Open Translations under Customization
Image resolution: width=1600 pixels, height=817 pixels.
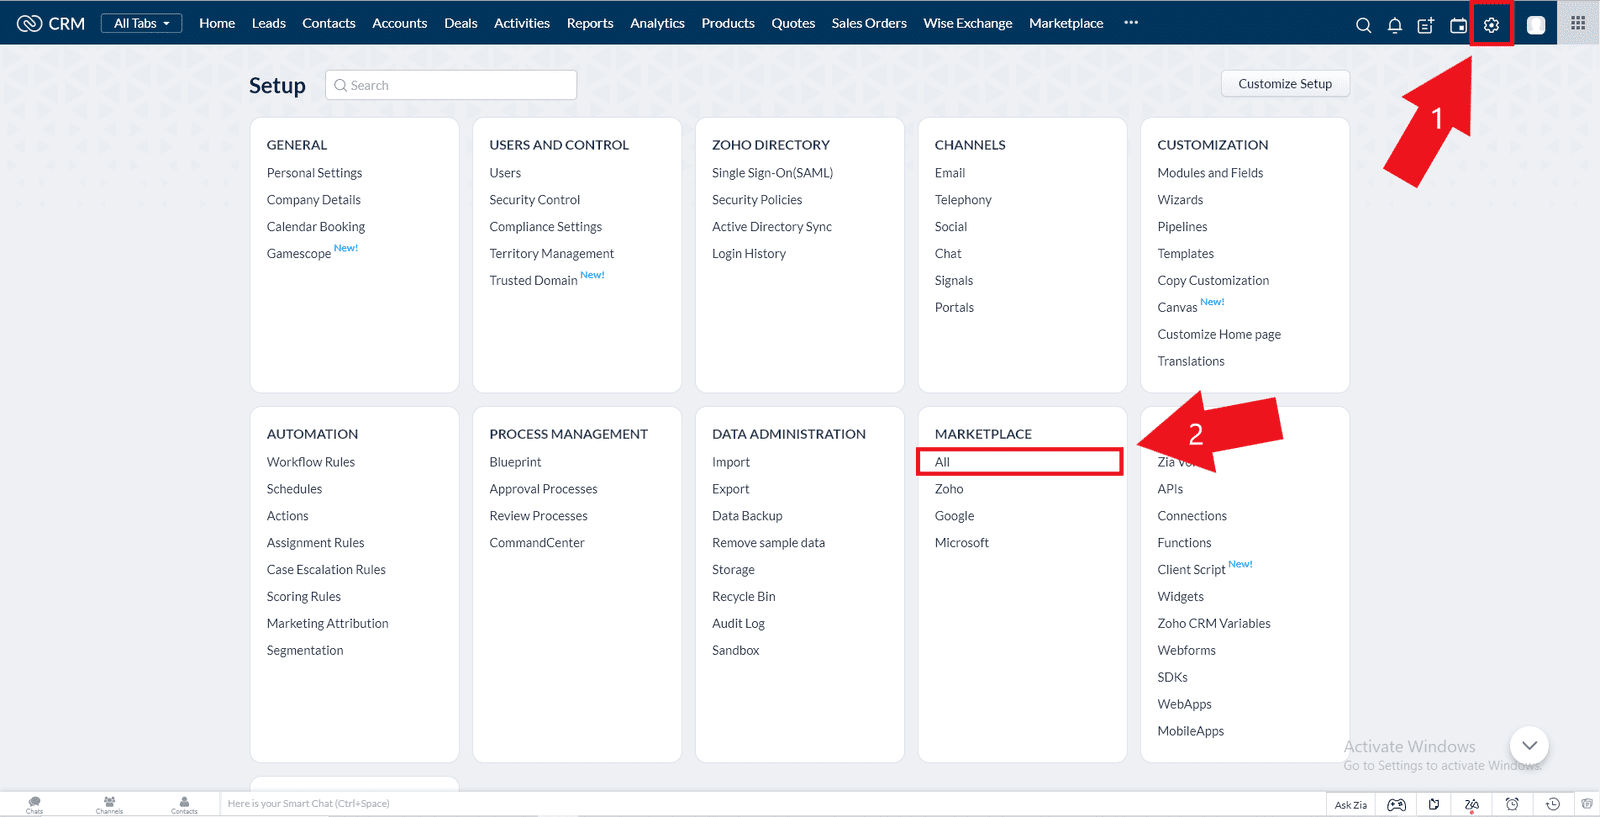click(1191, 362)
